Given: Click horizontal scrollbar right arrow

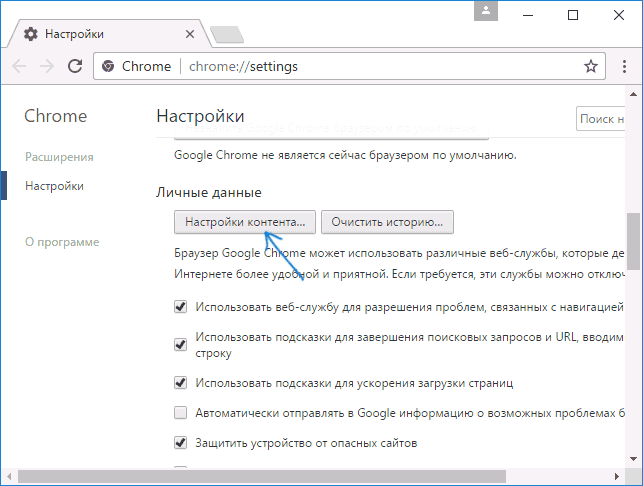Looking at the screenshot, I should [x=617, y=477].
